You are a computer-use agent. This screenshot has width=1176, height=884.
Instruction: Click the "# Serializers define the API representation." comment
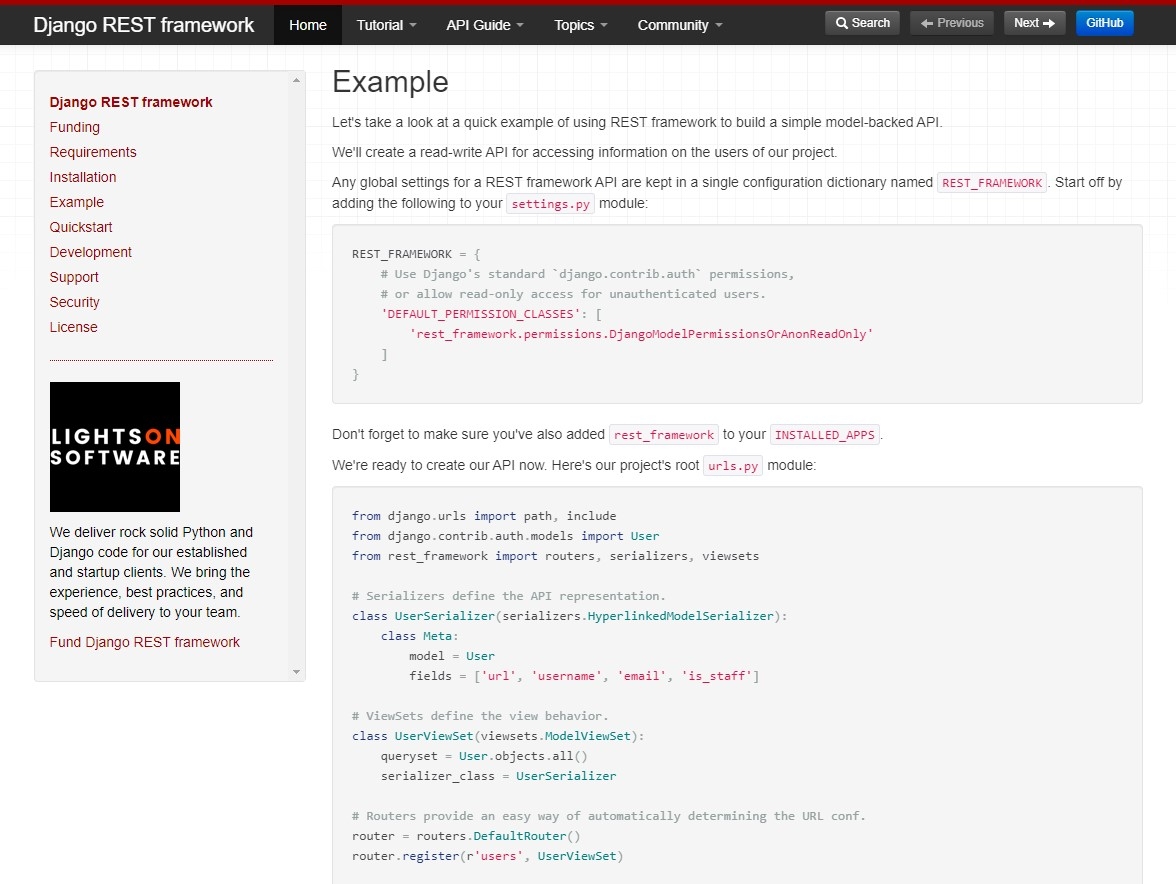click(x=508, y=596)
